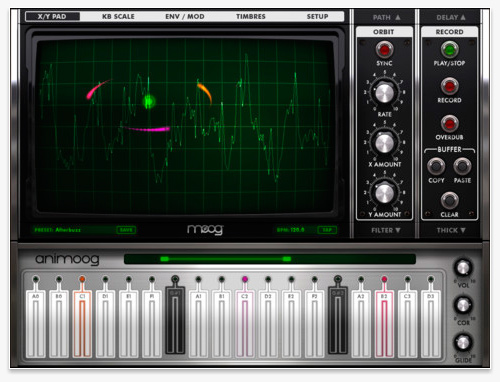Play the black G#1 key
This screenshot has width=500, height=382.
(175, 320)
